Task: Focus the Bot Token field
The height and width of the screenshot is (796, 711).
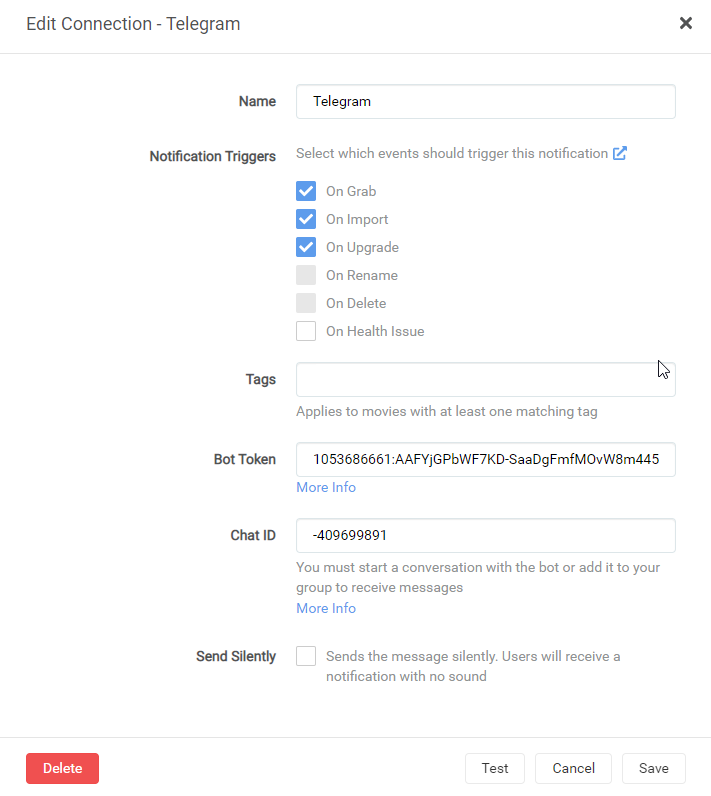Action: coord(486,459)
